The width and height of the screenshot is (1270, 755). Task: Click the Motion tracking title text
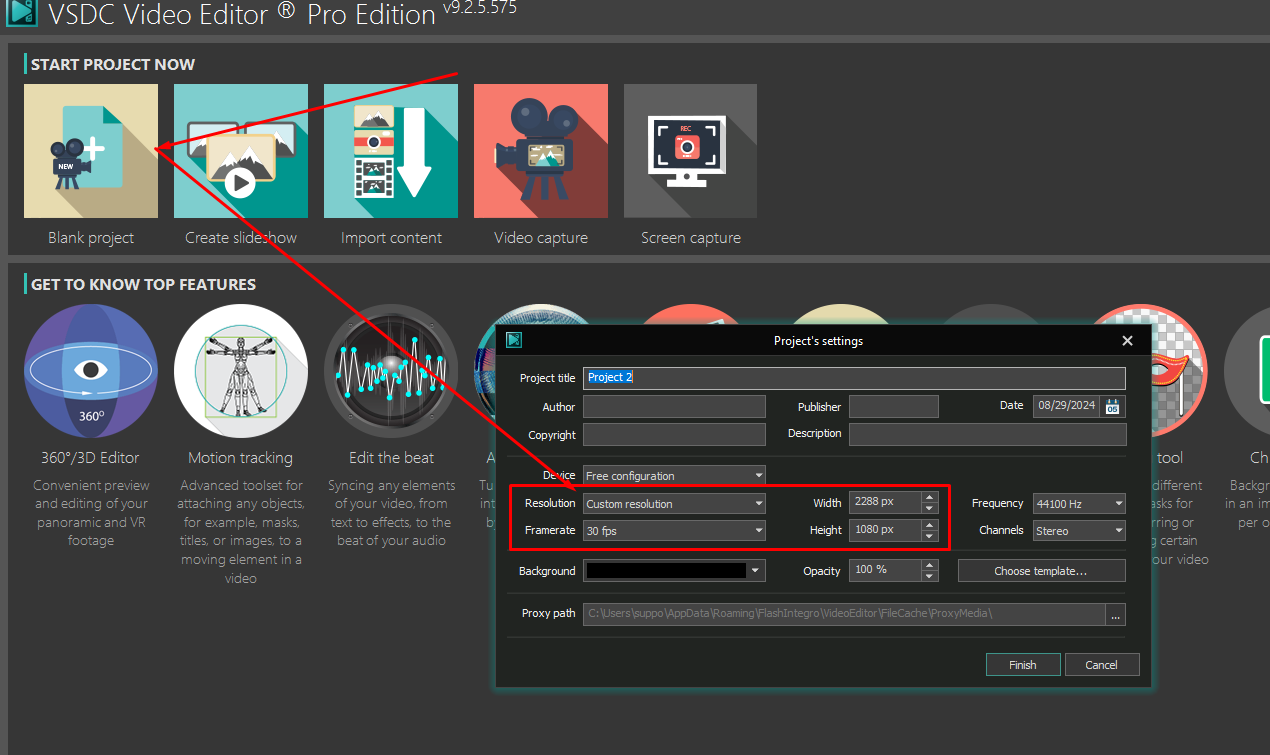[x=241, y=458]
